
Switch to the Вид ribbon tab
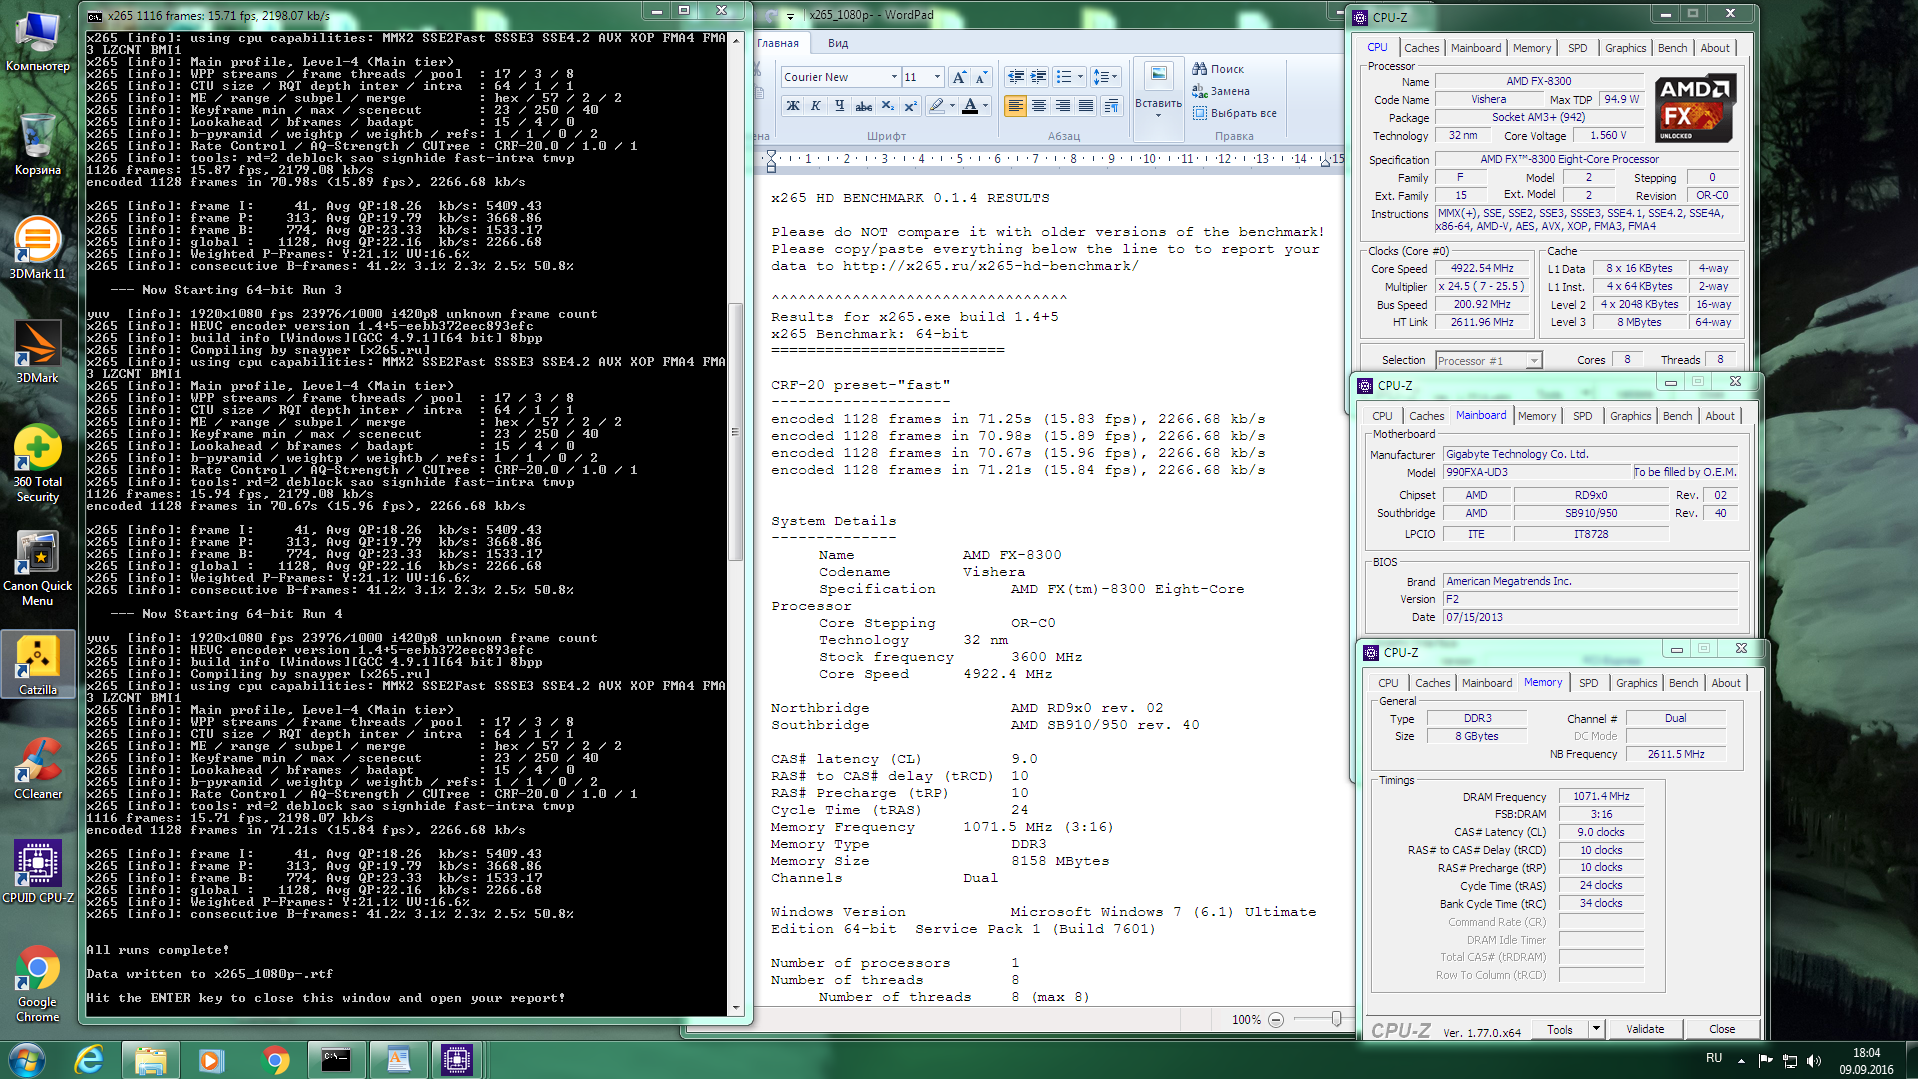point(838,43)
